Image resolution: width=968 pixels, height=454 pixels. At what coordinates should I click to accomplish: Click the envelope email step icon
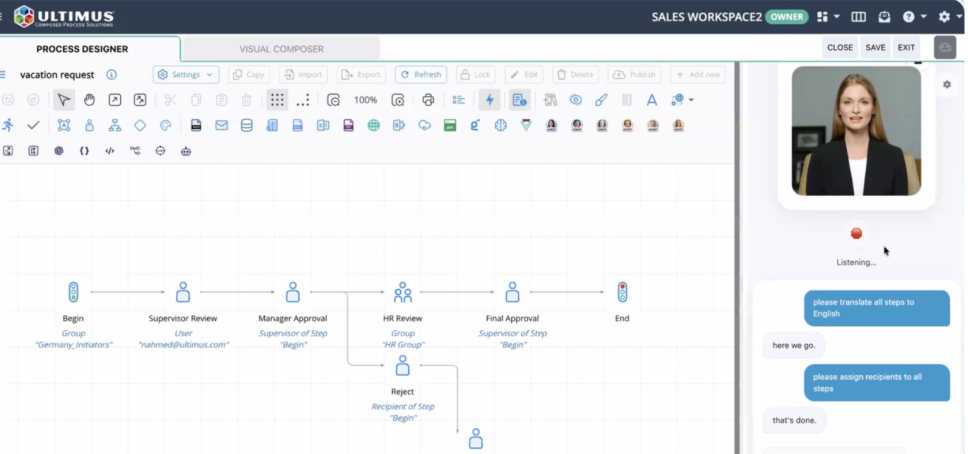[222, 125]
